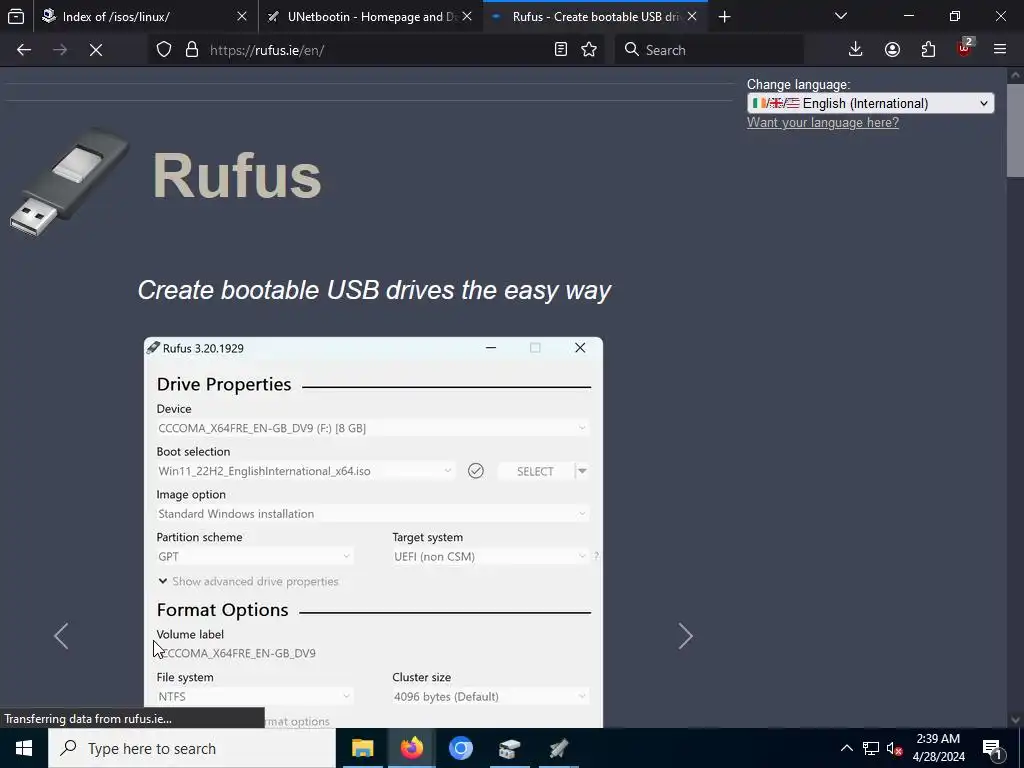
Task: Click the Firefox View icon in tab bar
Action: (16, 16)
